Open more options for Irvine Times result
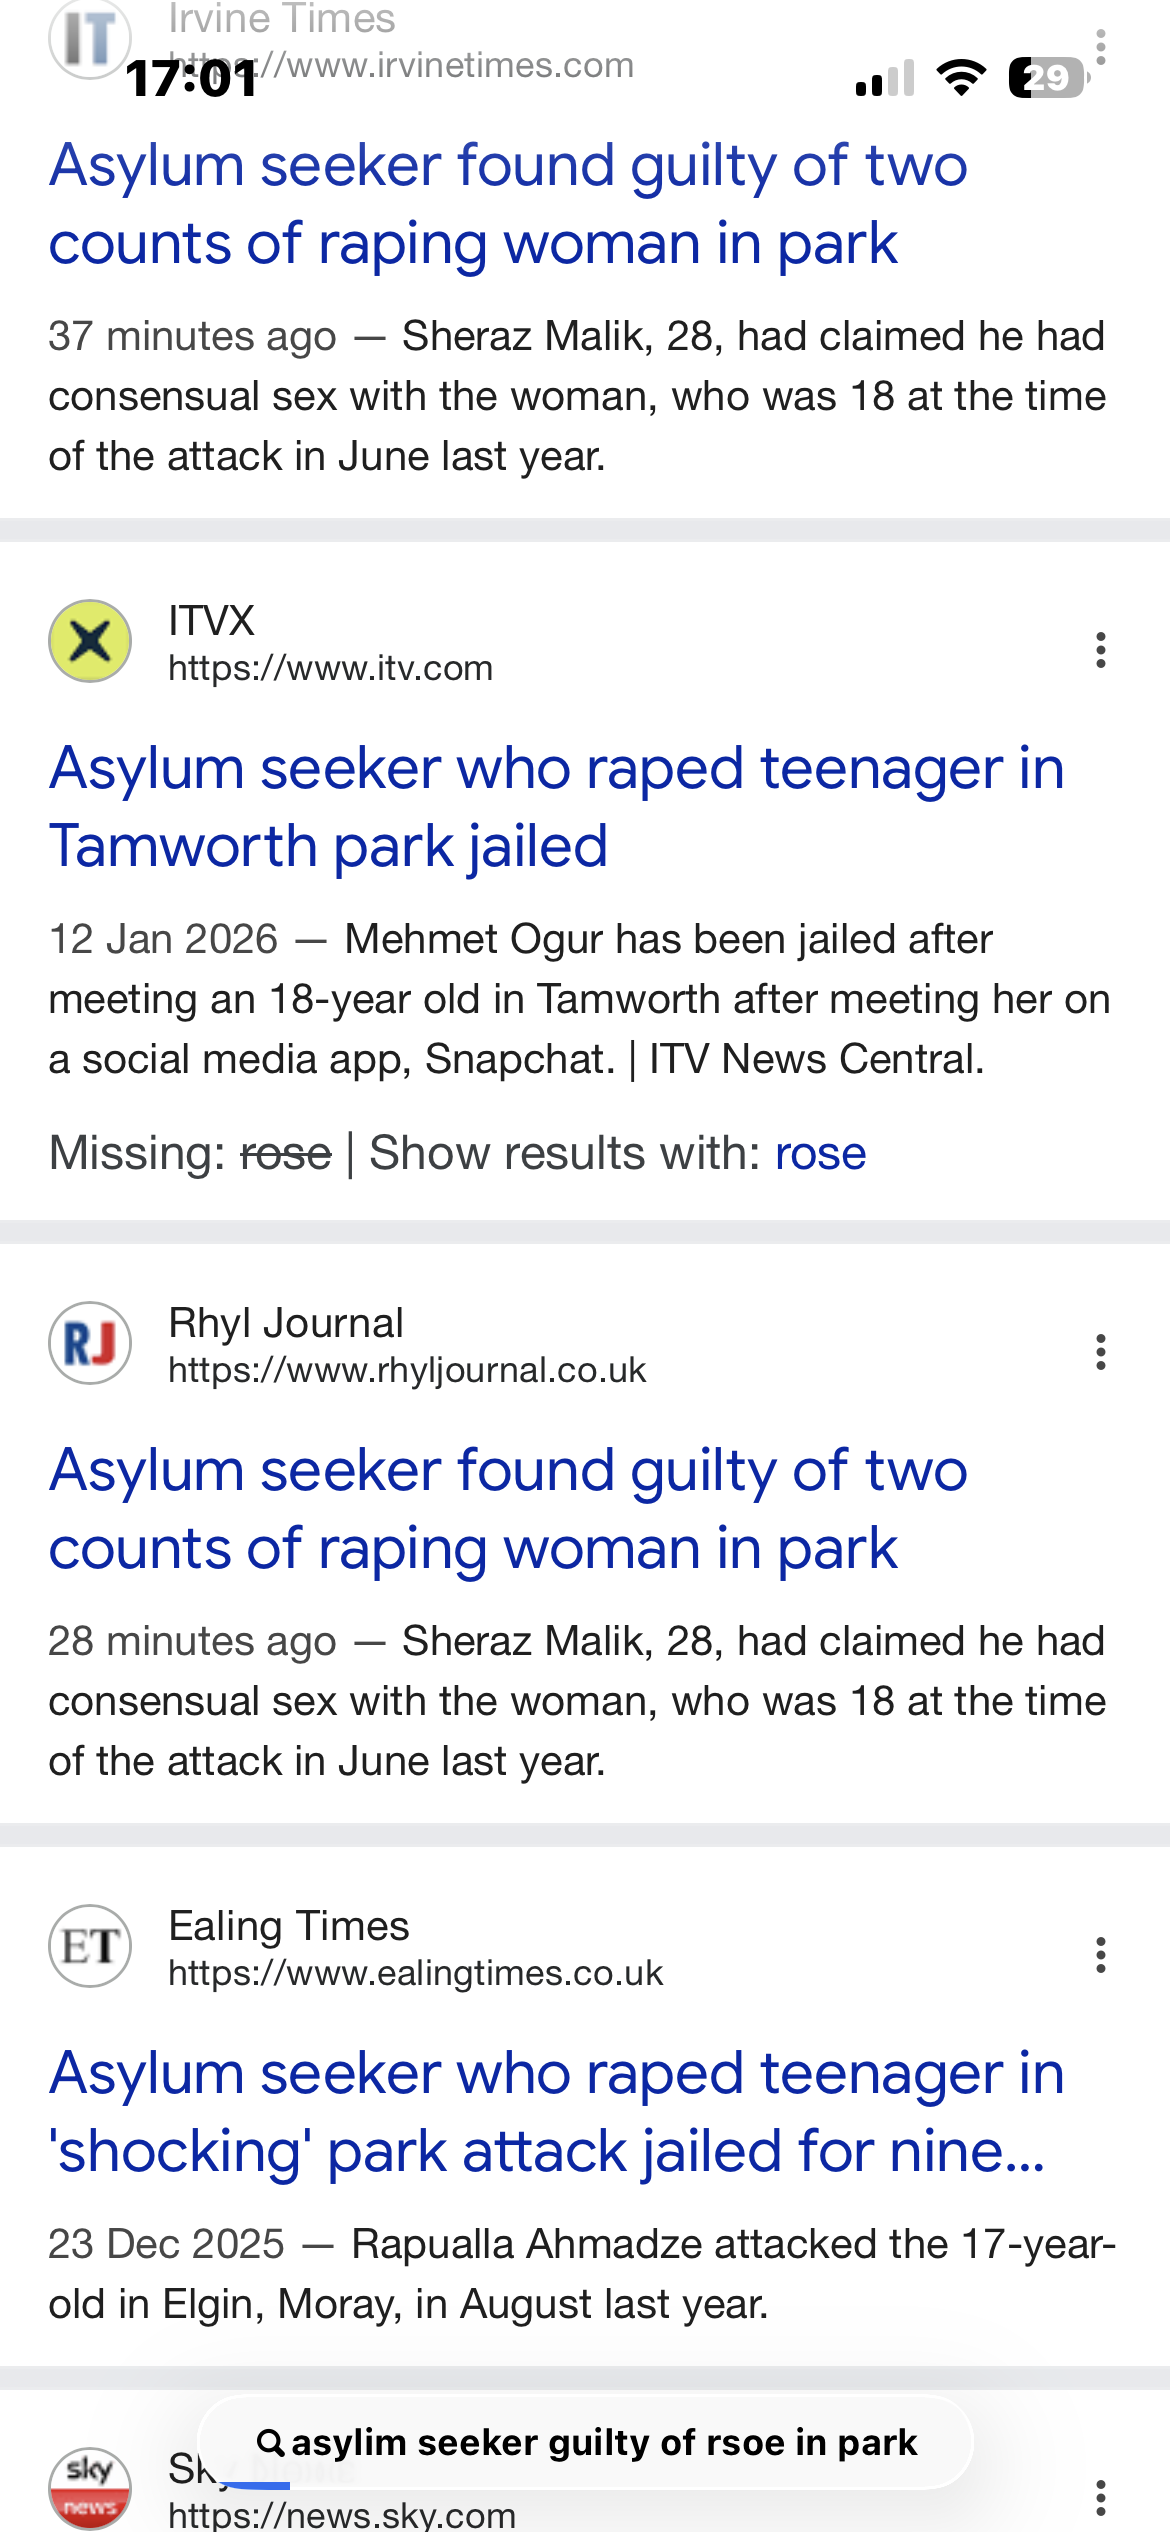1170x2532 pixels. tap(1100, 47)
